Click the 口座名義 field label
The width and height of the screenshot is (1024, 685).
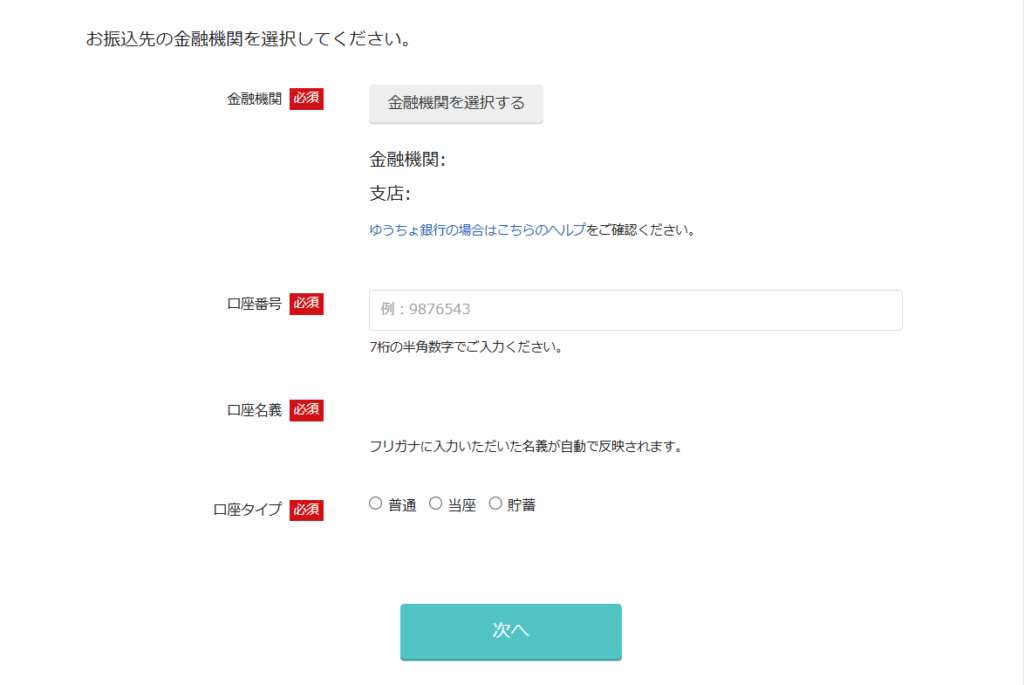pyautogui.click(x=254, y=410)
